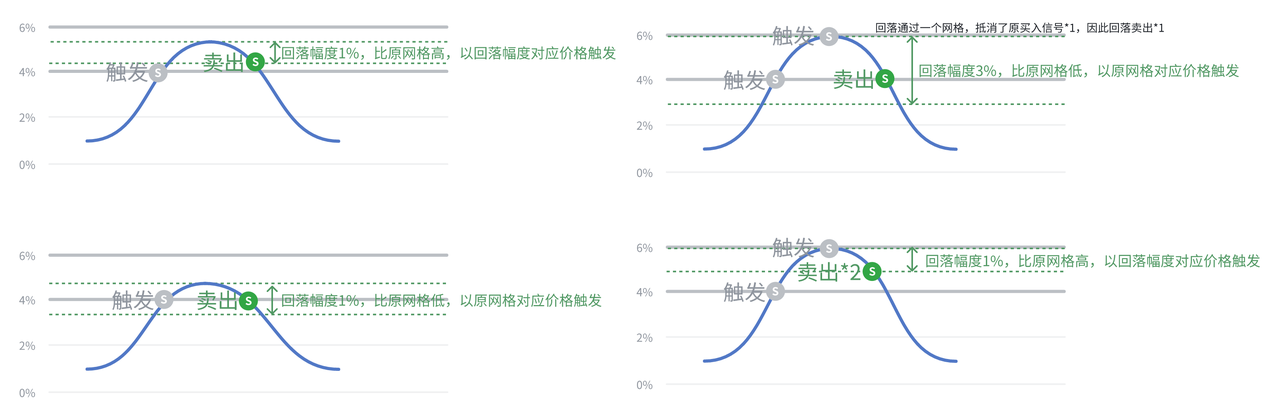
Task: Click the green S marker beside 卖出*2
Action: click(x=872, y=271)
